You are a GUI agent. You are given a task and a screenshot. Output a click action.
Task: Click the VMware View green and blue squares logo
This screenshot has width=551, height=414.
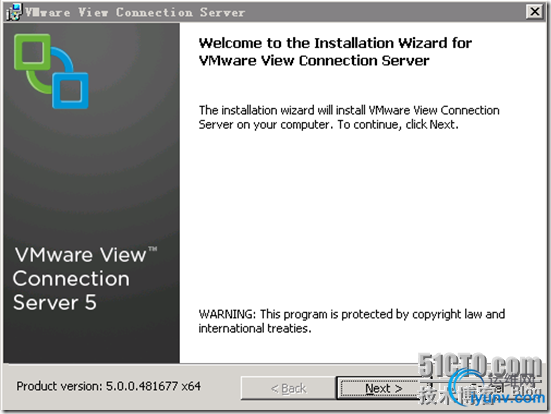tap(51, 71)
